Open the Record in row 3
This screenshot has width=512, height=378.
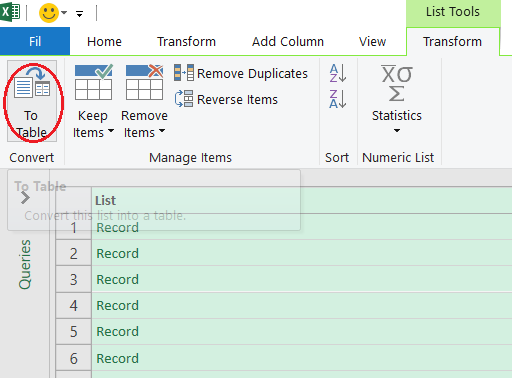(117, 280)
